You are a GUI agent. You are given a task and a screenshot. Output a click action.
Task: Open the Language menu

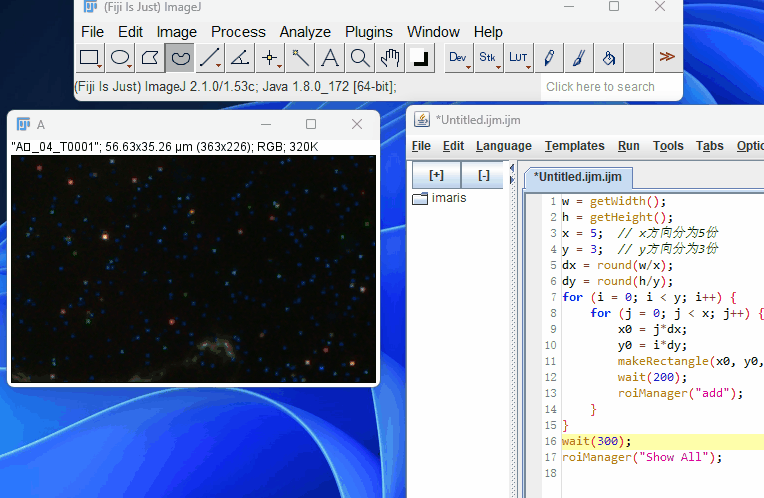[504, 146]
